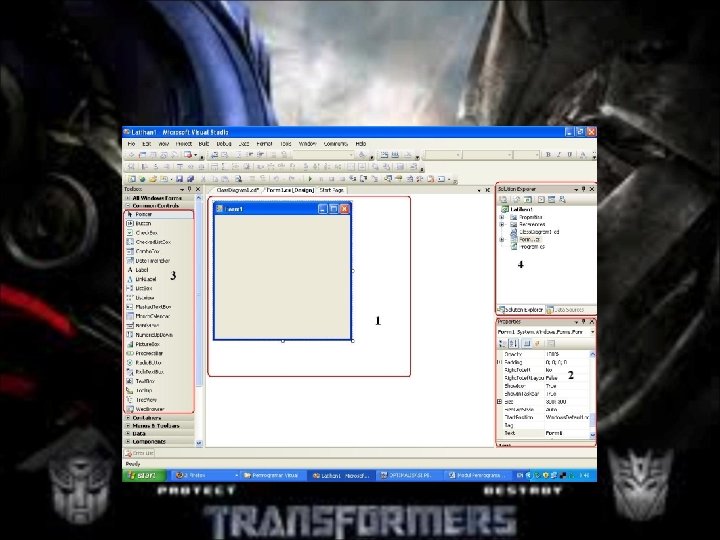Switch to the Data Sources tab

pos(568,310)
